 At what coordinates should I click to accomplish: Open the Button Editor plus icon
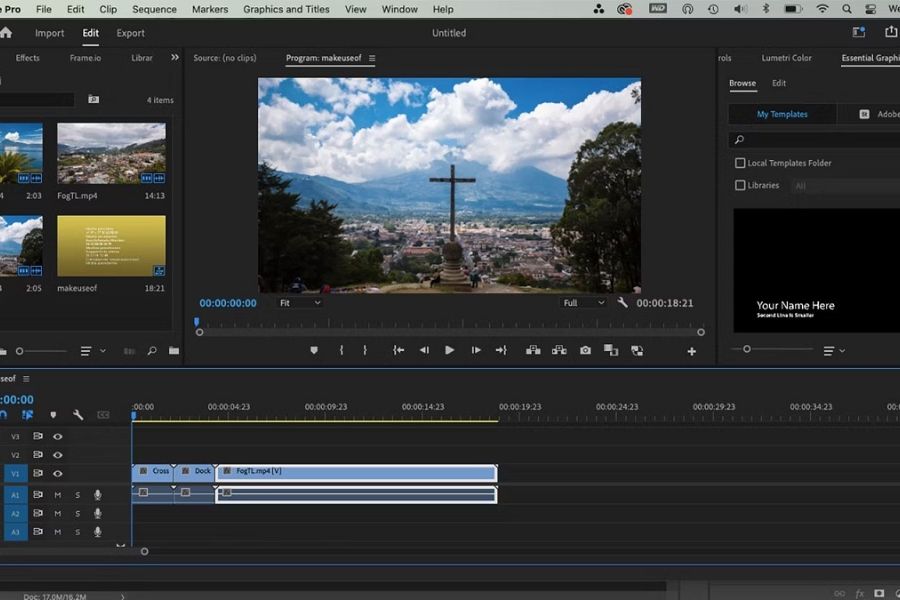coord(691,351)
